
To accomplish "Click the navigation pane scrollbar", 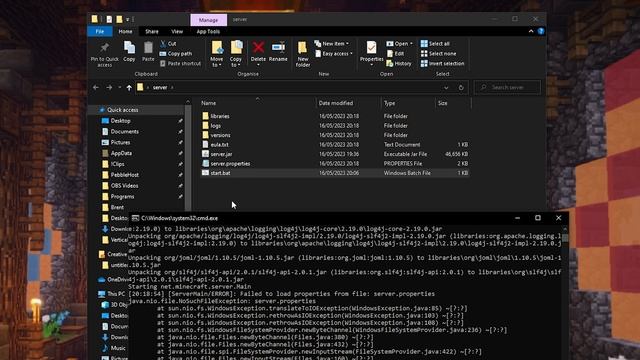I will click(x=188, y=157).
